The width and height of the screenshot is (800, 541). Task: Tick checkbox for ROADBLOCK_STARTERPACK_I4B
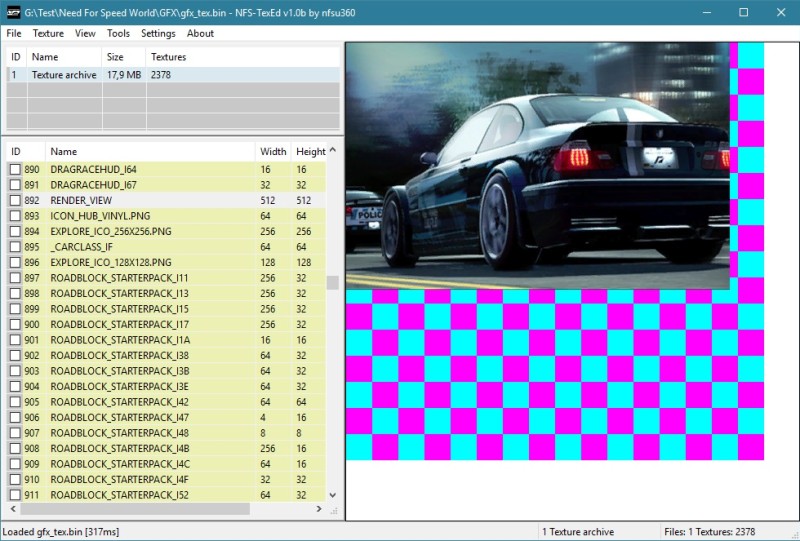point(15,448)
